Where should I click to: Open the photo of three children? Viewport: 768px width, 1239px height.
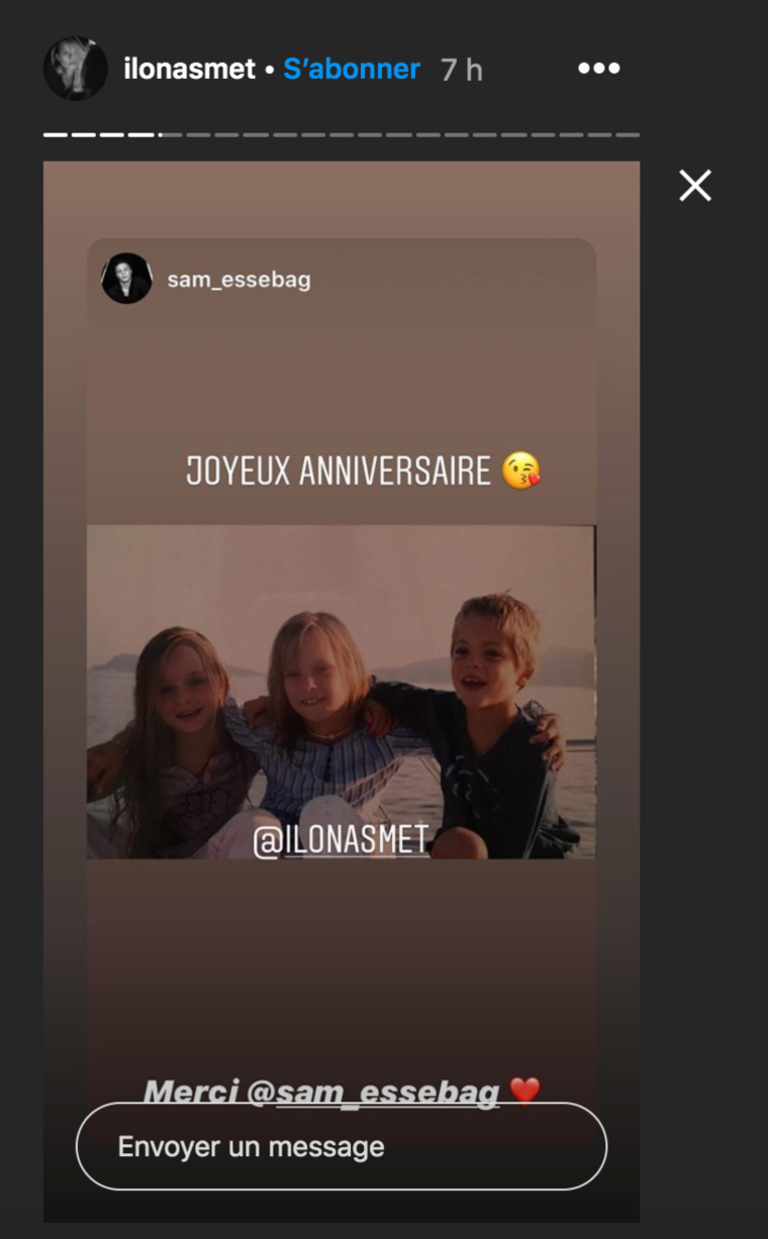341,692
